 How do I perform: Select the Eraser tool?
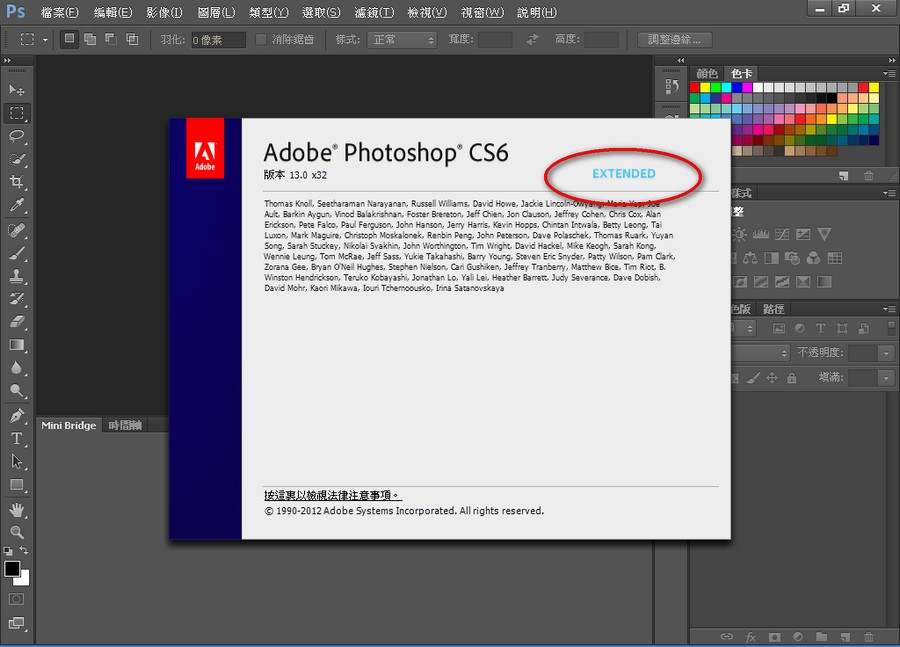17,321
